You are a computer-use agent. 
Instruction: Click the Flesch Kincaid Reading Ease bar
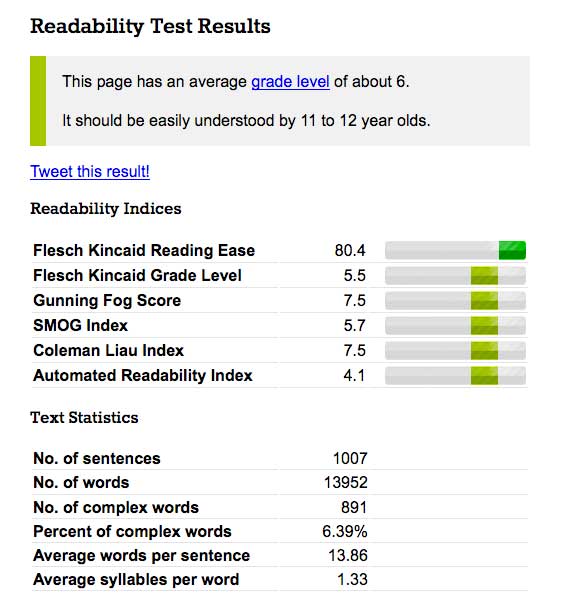455,250
